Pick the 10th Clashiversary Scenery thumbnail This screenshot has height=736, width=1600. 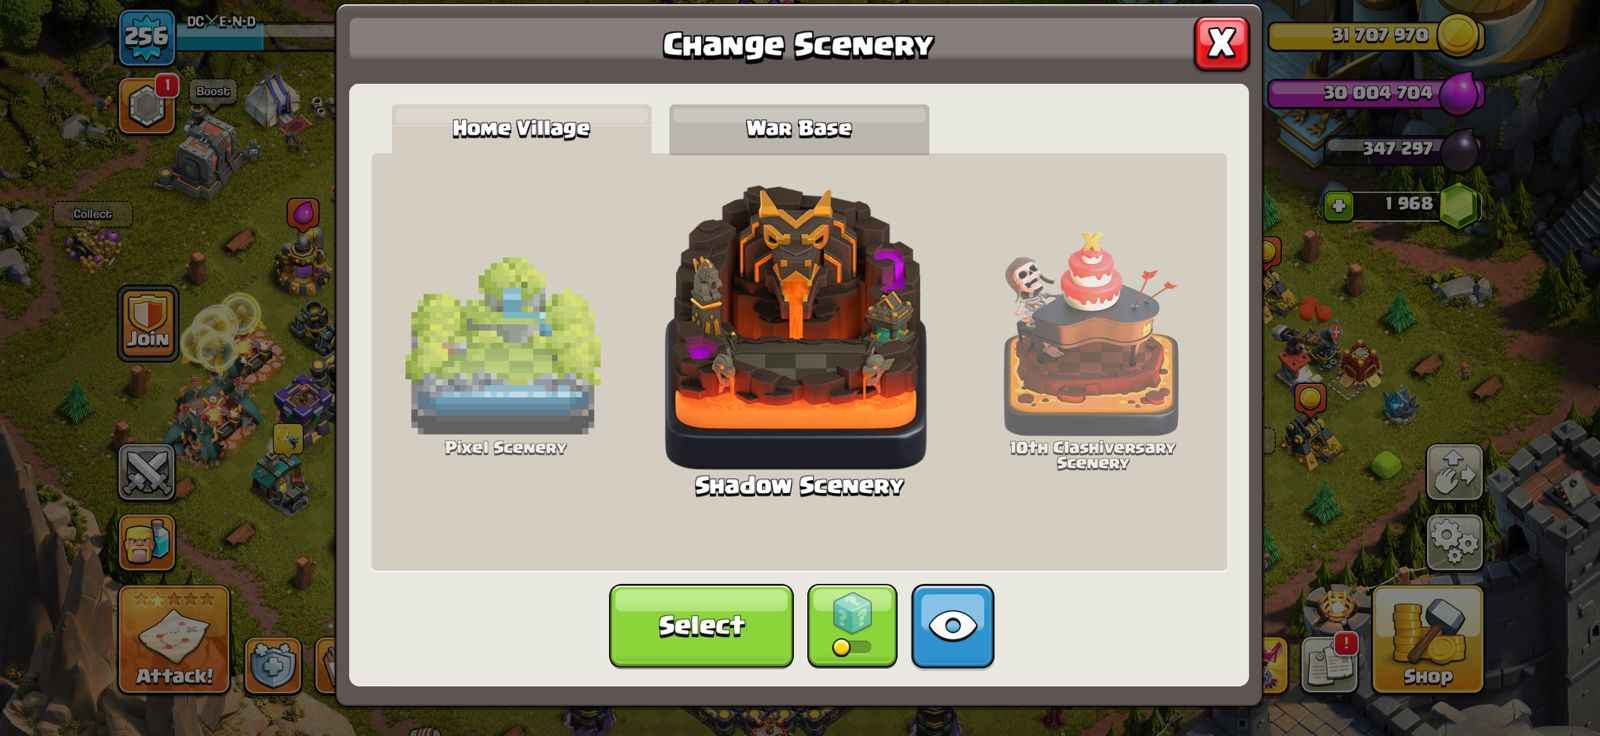1091,350
